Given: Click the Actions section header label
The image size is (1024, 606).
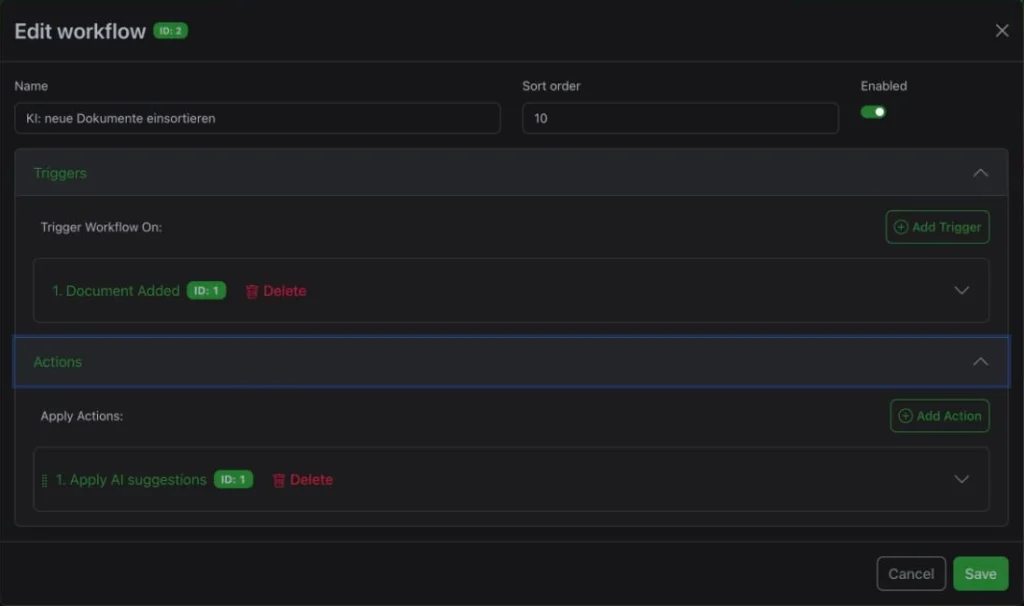Looking at the screenshot, I should [x=57, y=362].
